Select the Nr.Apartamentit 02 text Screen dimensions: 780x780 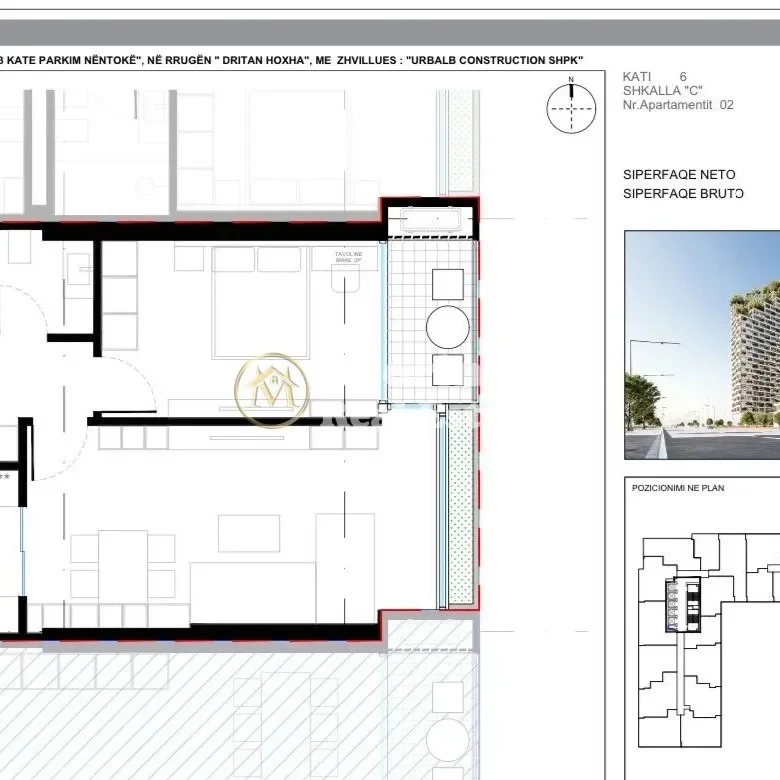tap(677, 105)
